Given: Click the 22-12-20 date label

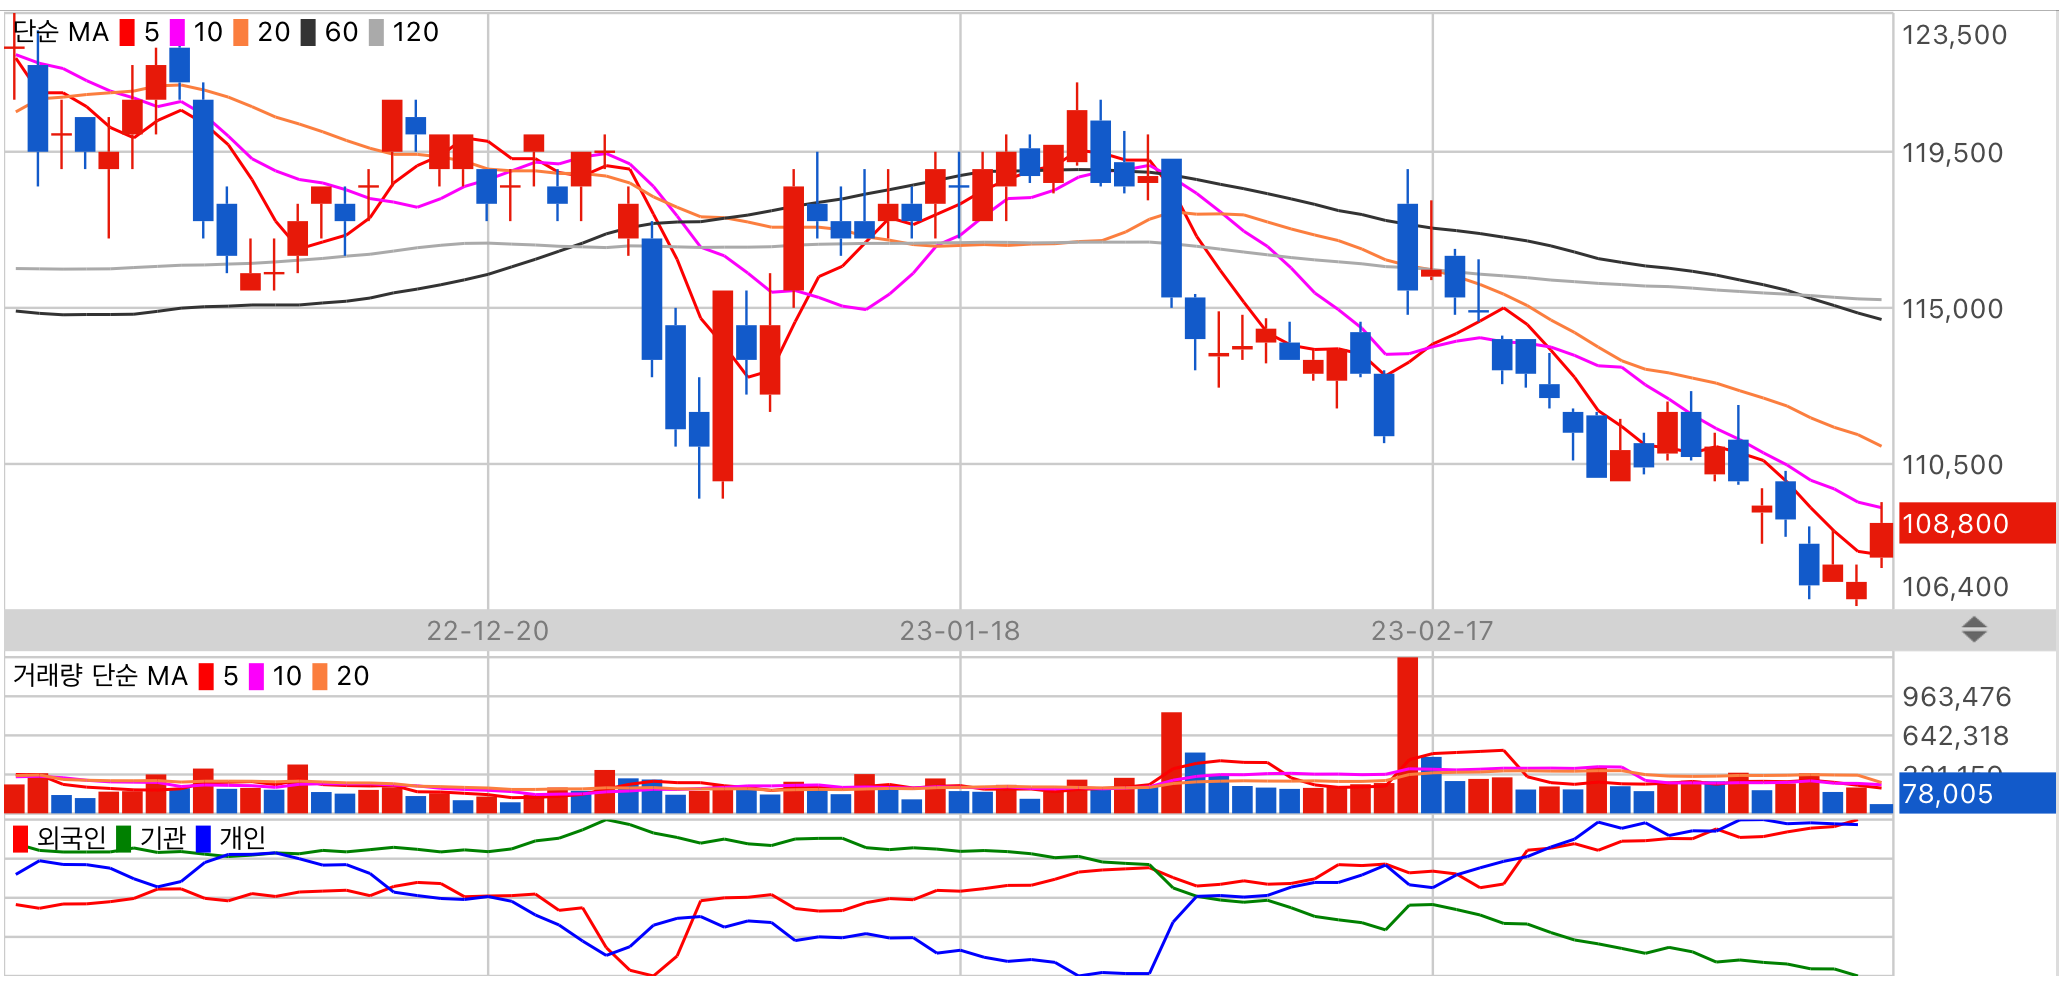Looking at the screenshot, I should pyautogui.click(x=488, y=631).
